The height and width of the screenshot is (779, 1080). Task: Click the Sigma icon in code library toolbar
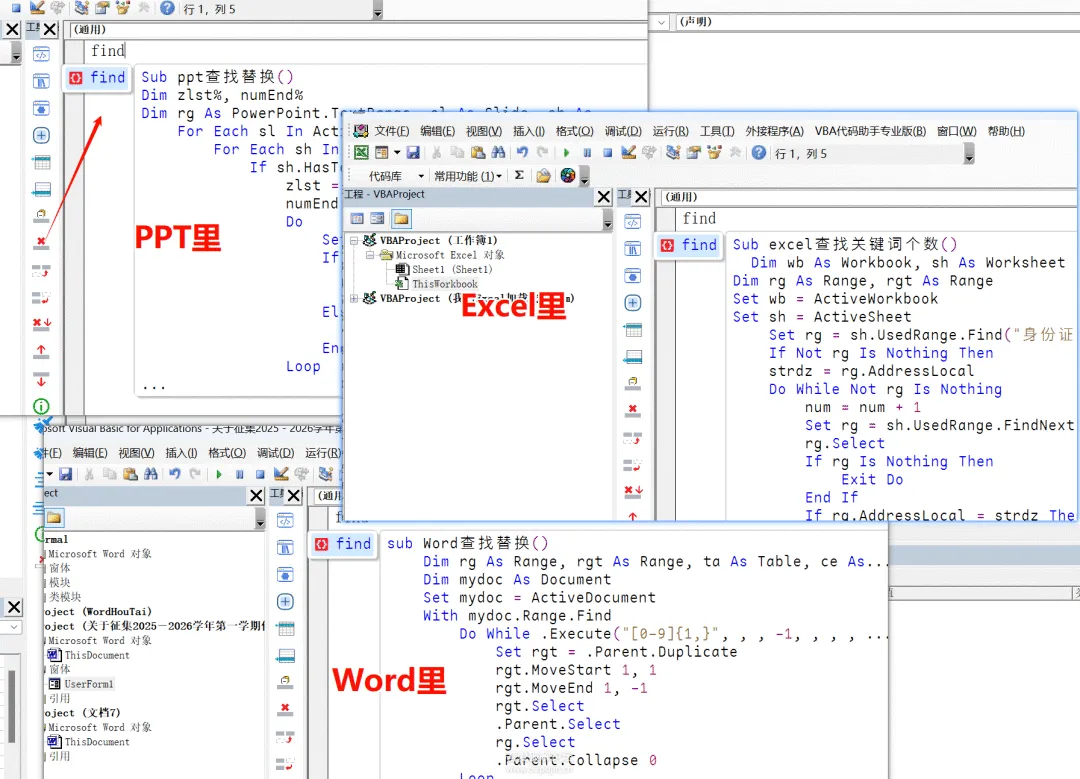[519, 176]
